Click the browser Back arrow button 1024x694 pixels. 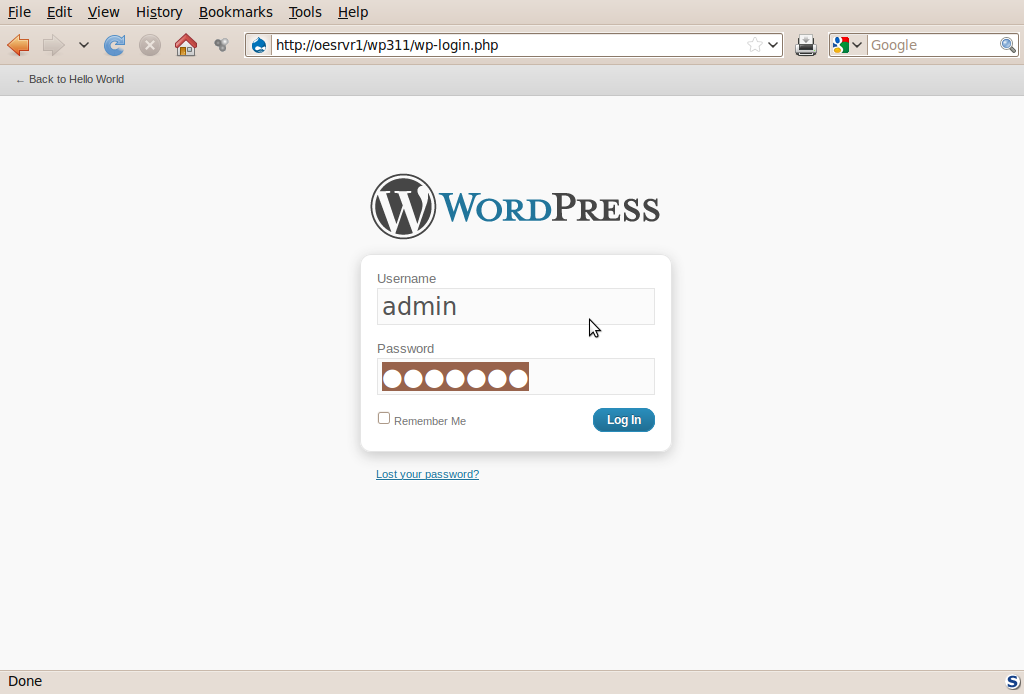[x=18, y=45]
